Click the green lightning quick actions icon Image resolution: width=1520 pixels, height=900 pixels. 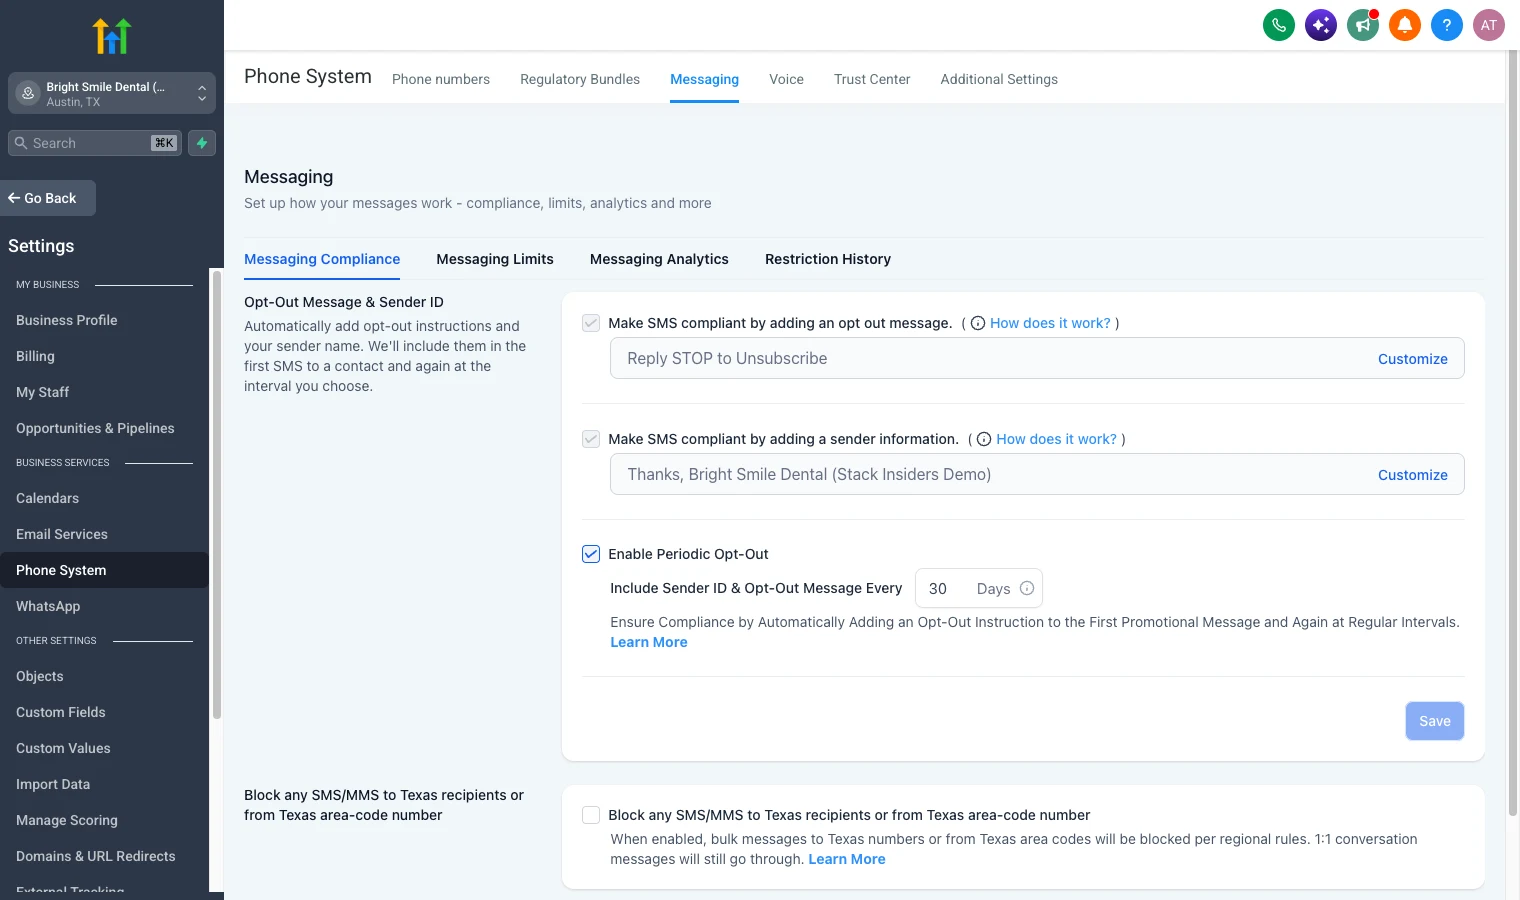(202, 143)
